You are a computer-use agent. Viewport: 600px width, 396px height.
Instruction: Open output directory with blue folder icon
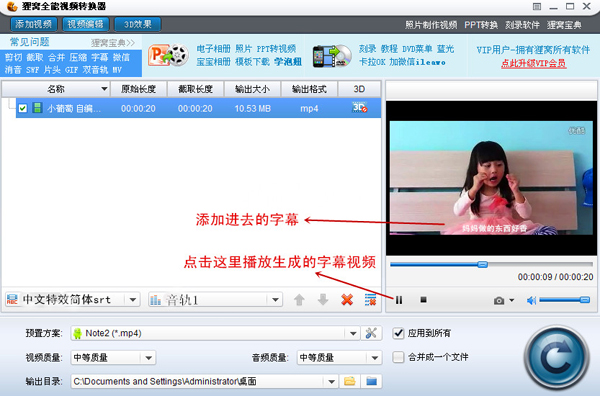[372, 381]
